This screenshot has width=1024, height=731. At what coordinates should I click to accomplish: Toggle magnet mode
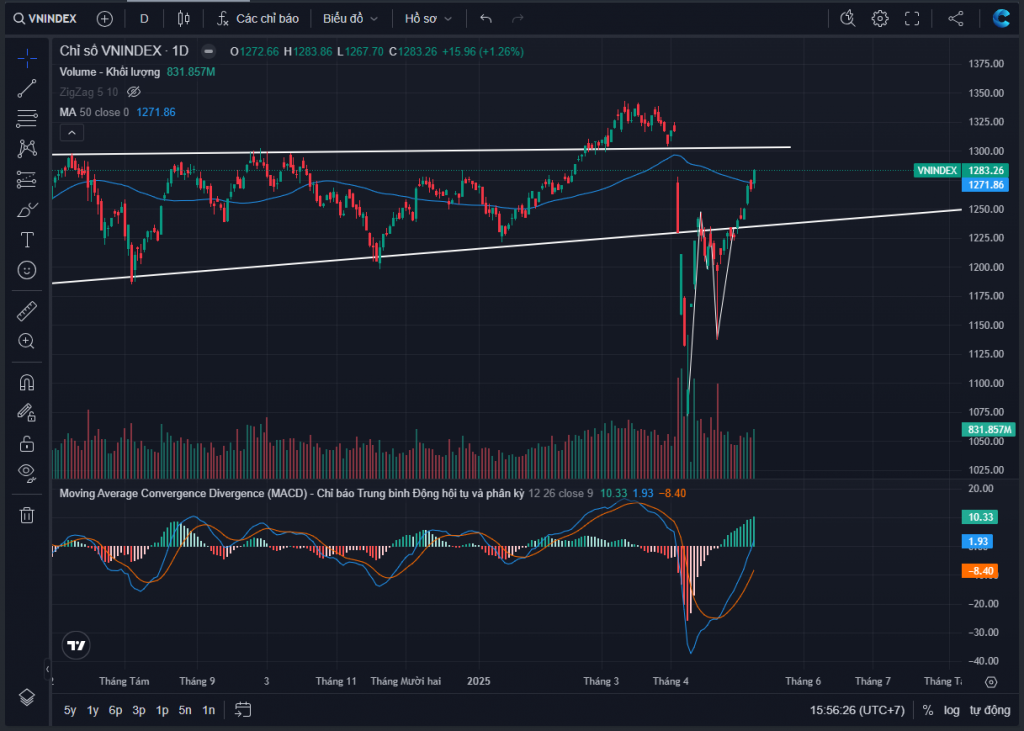(x=27, y=382)
